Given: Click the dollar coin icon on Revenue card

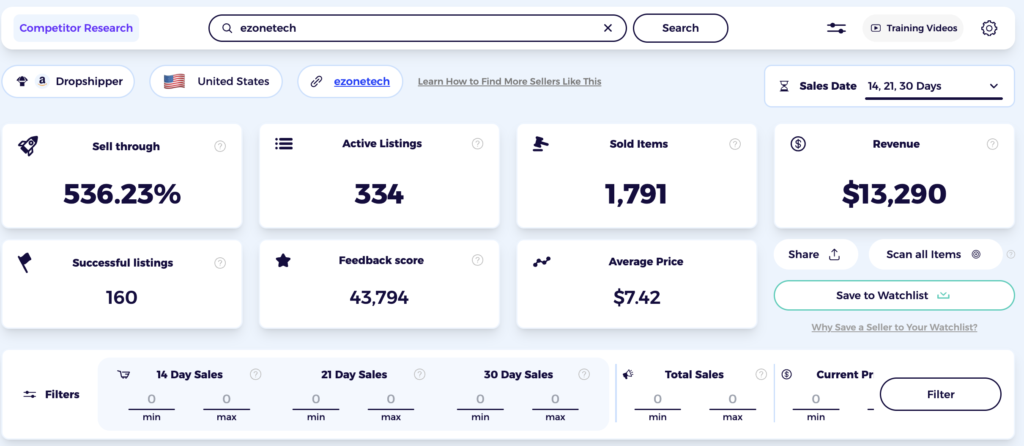Looking at the screenshot, I should (x=797, y=144).
